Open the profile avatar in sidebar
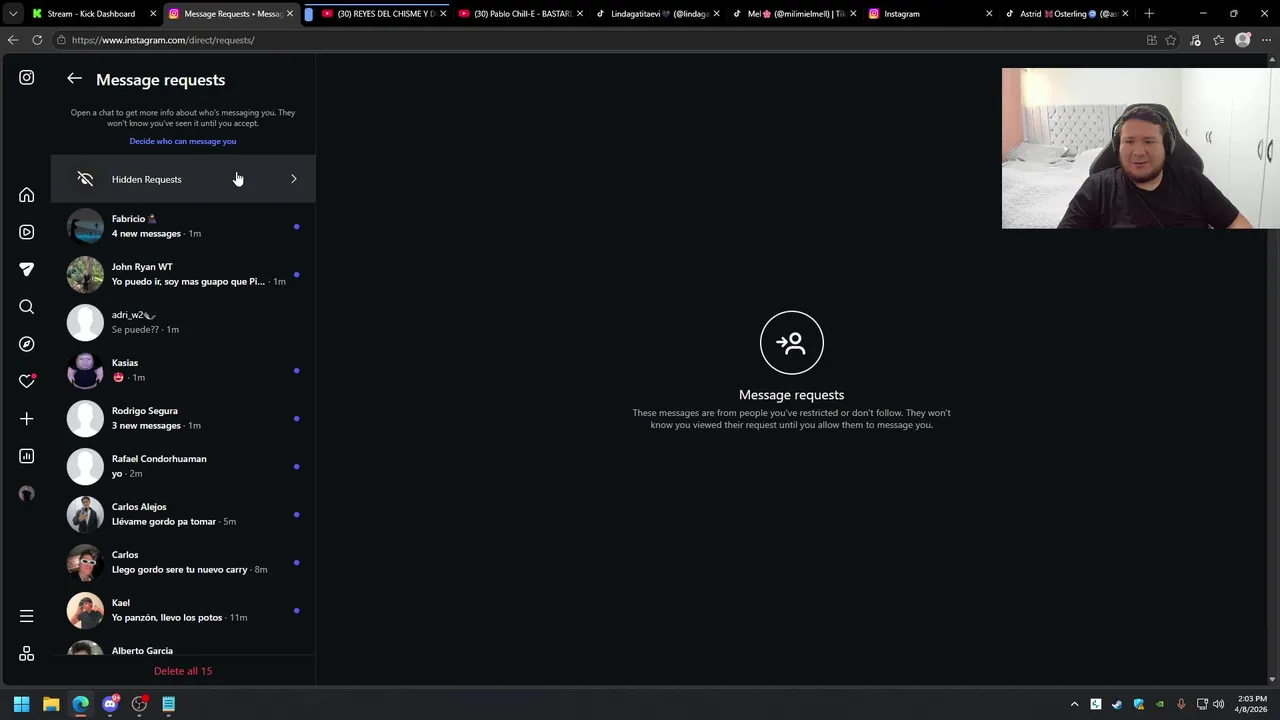 [x=27, y=493]
